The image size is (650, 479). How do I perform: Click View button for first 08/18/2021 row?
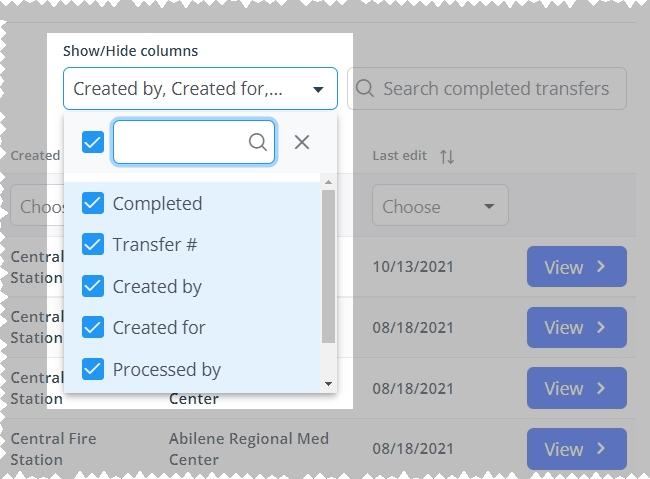(577, 327)
